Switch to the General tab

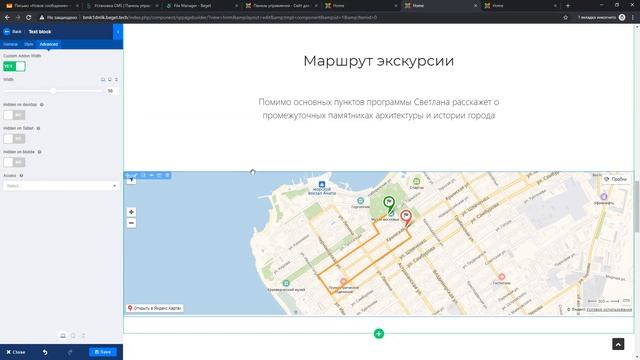coord(11,44)
